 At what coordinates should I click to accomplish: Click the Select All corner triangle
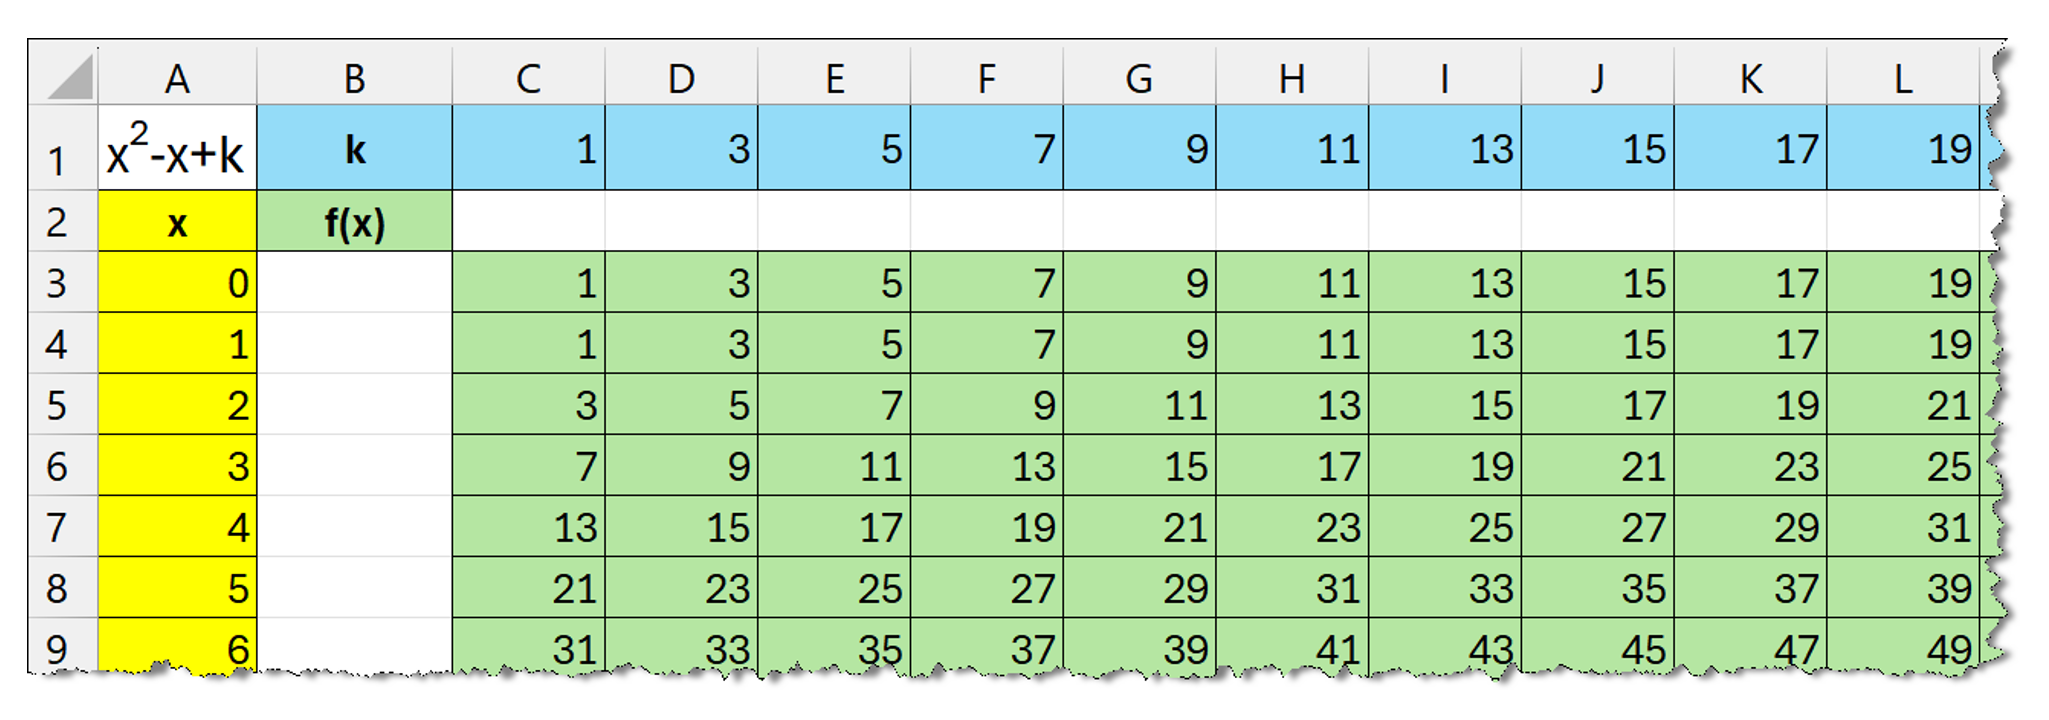(x=68, y=76)
